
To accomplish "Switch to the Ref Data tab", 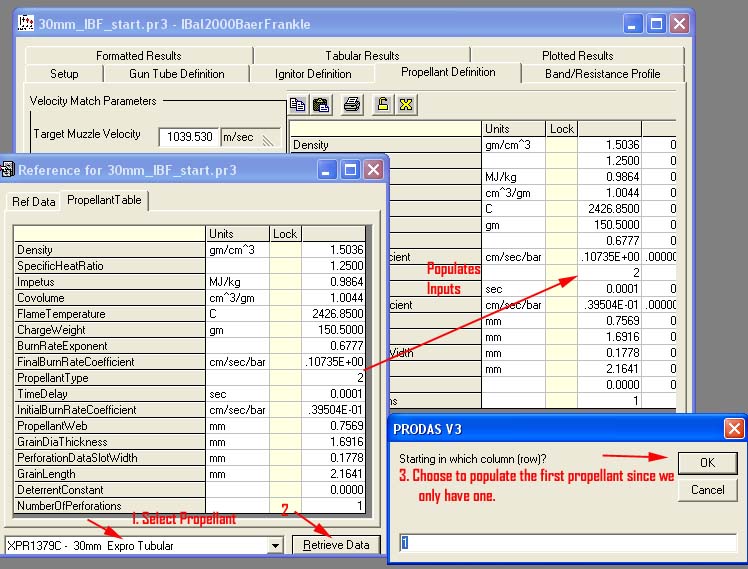I will pos(33,202).
